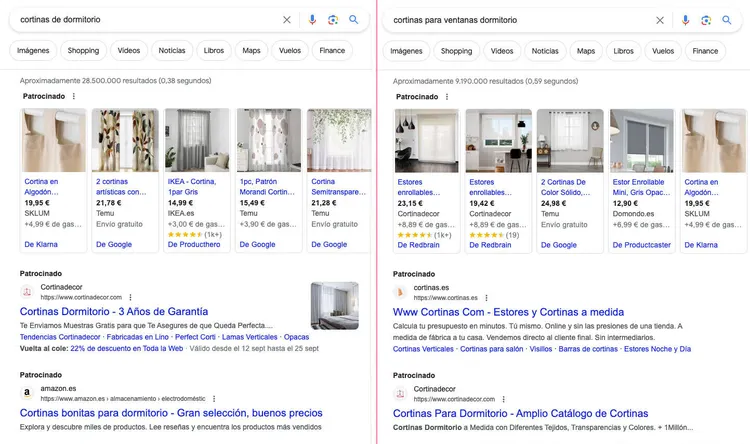Start voice search in right search bar
Viewport: 750px width, 444px height.
tap(685, 20)
